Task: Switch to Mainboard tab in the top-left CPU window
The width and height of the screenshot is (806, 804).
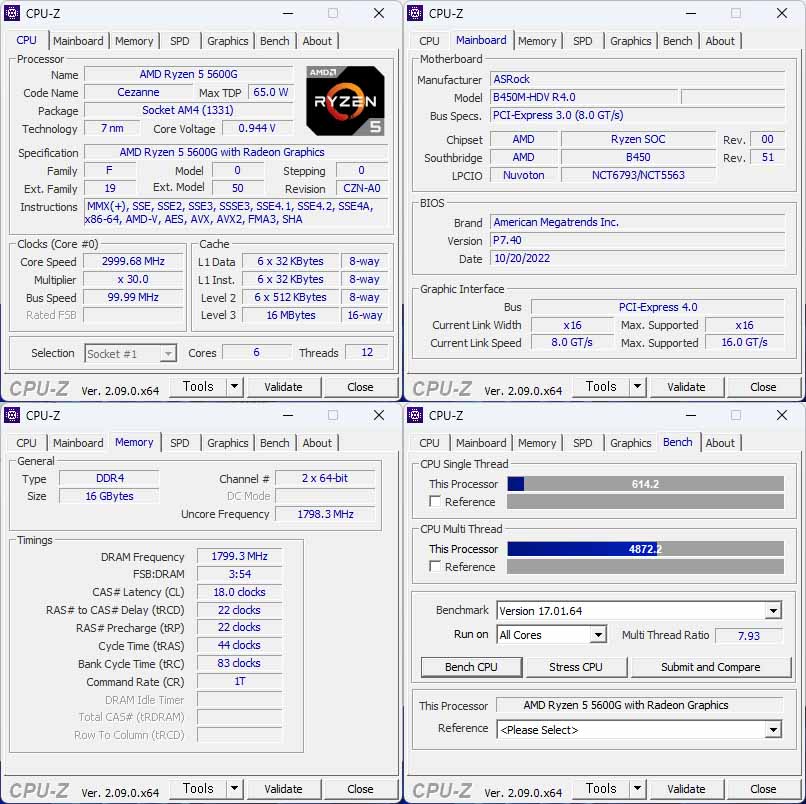Action: coord(78,41)
